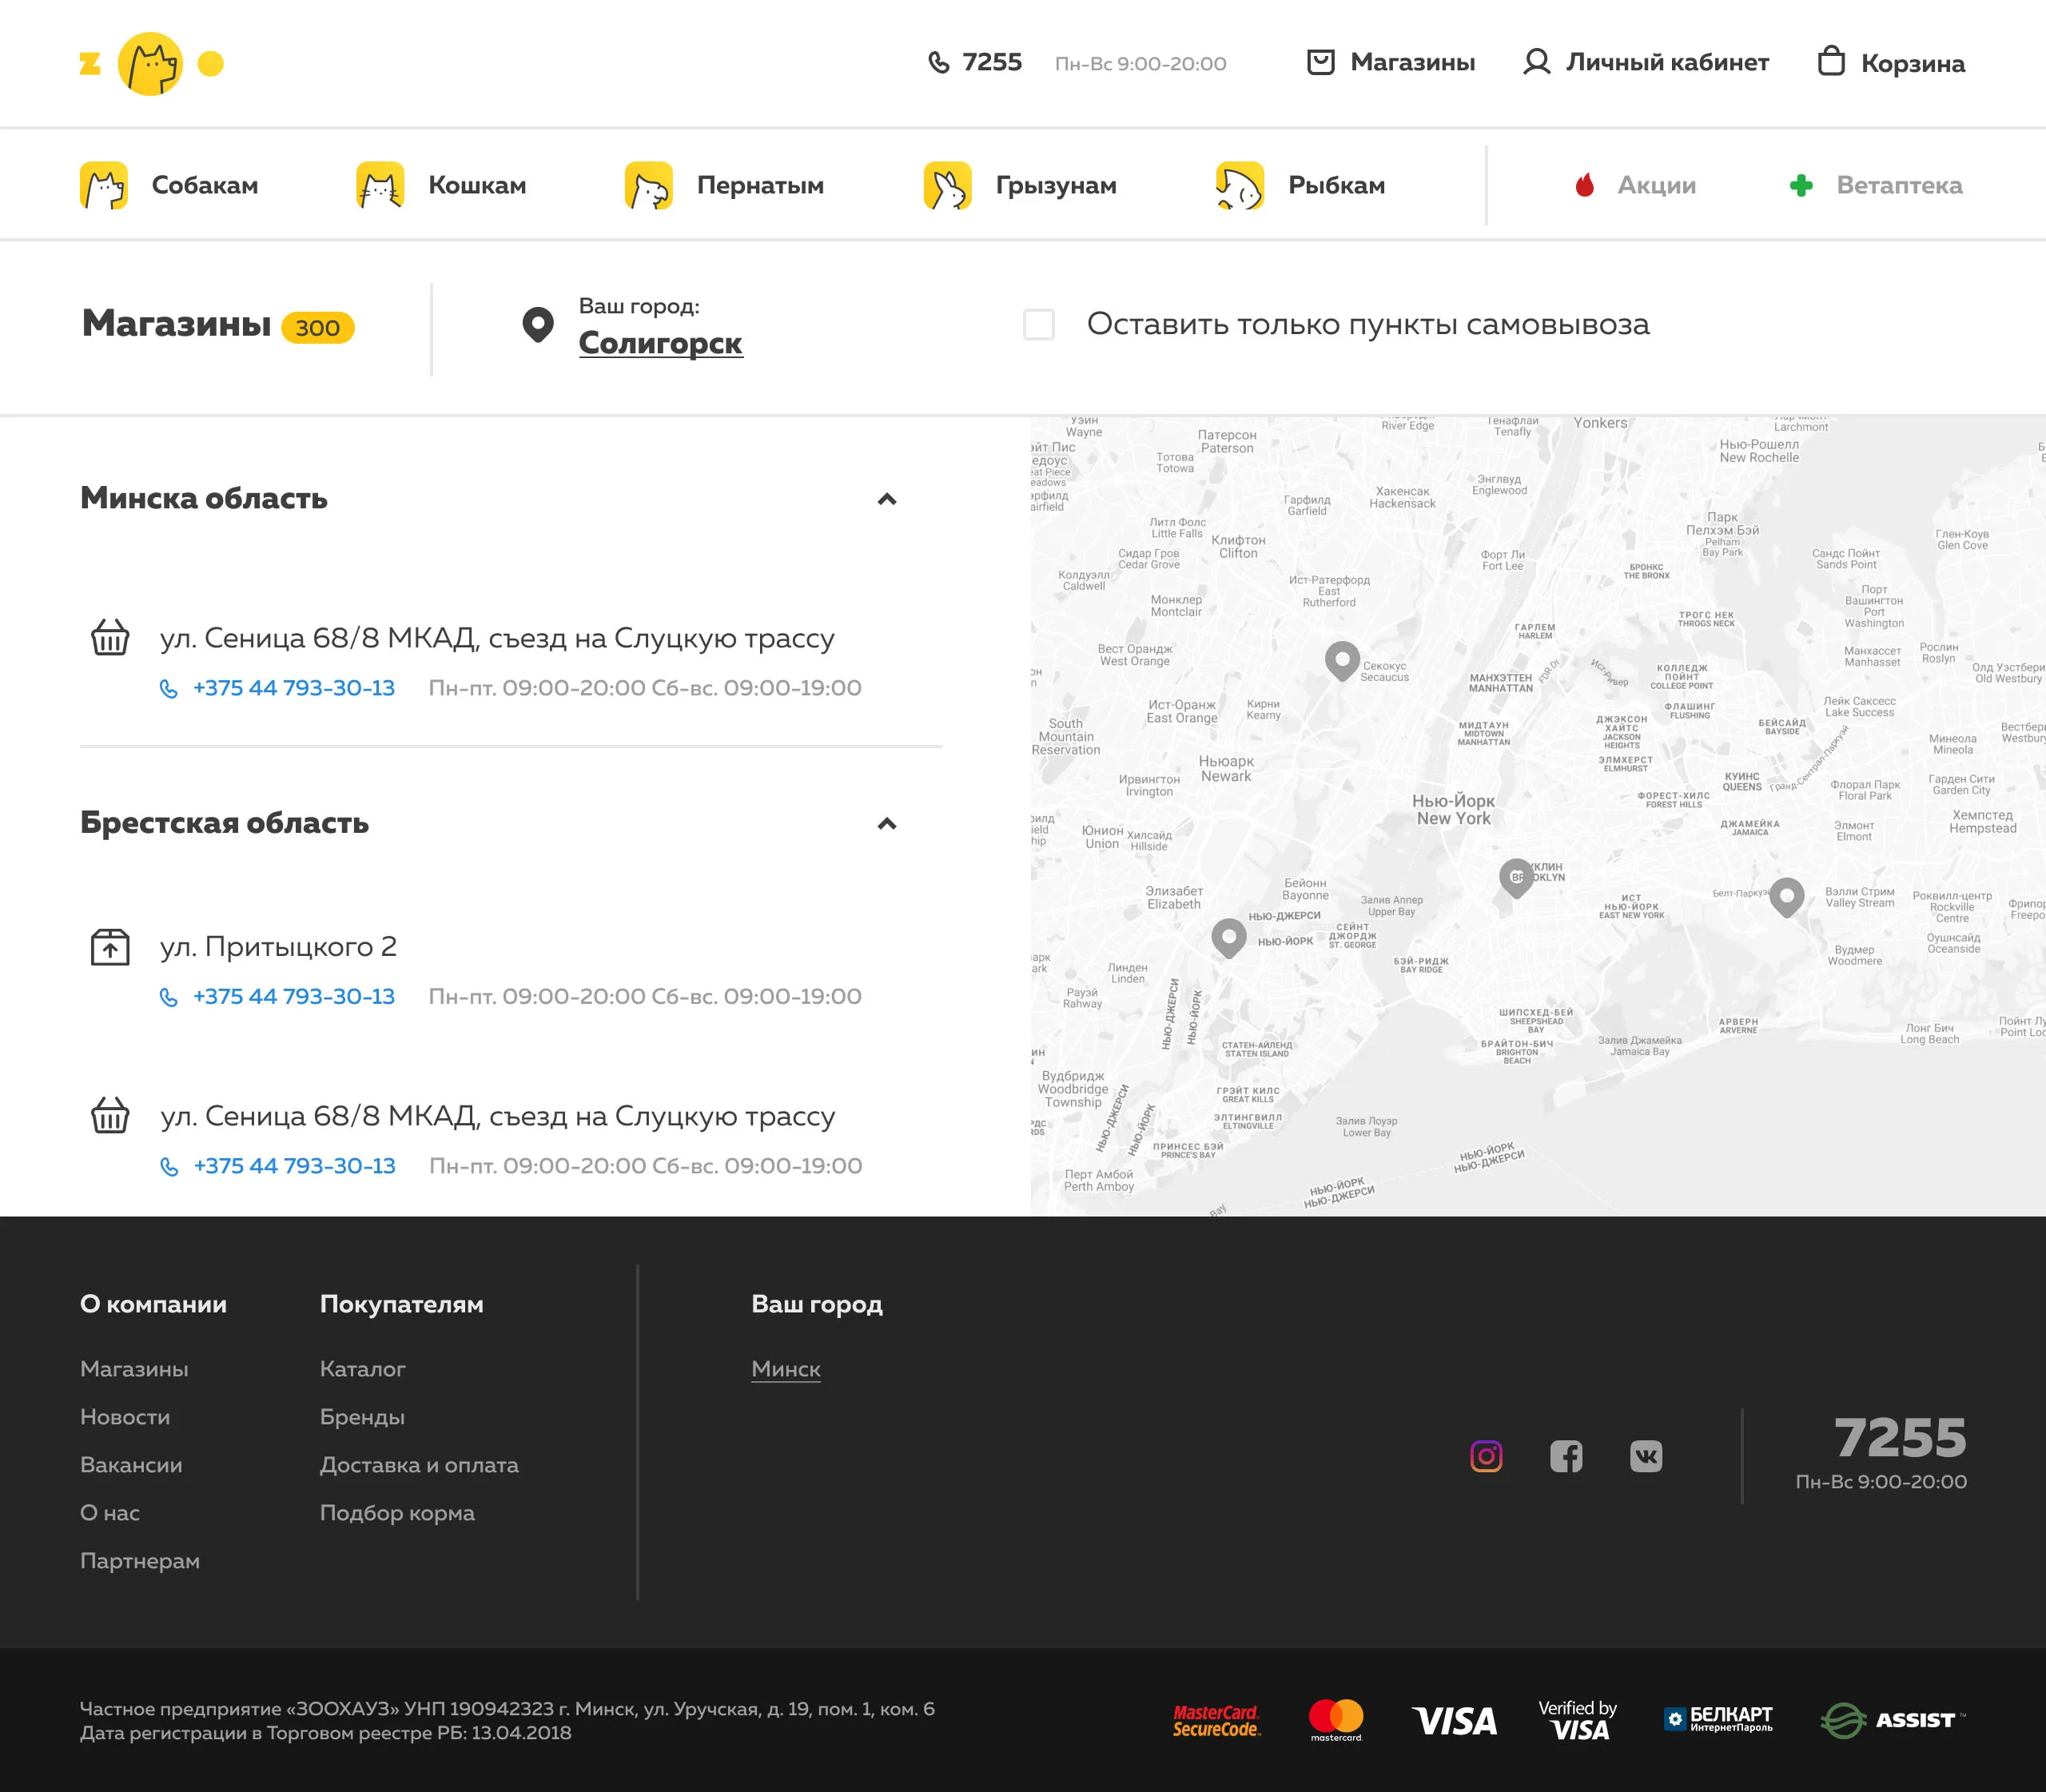Select the ул. Притыцкого 2 store entry

(x=278, y=947)
